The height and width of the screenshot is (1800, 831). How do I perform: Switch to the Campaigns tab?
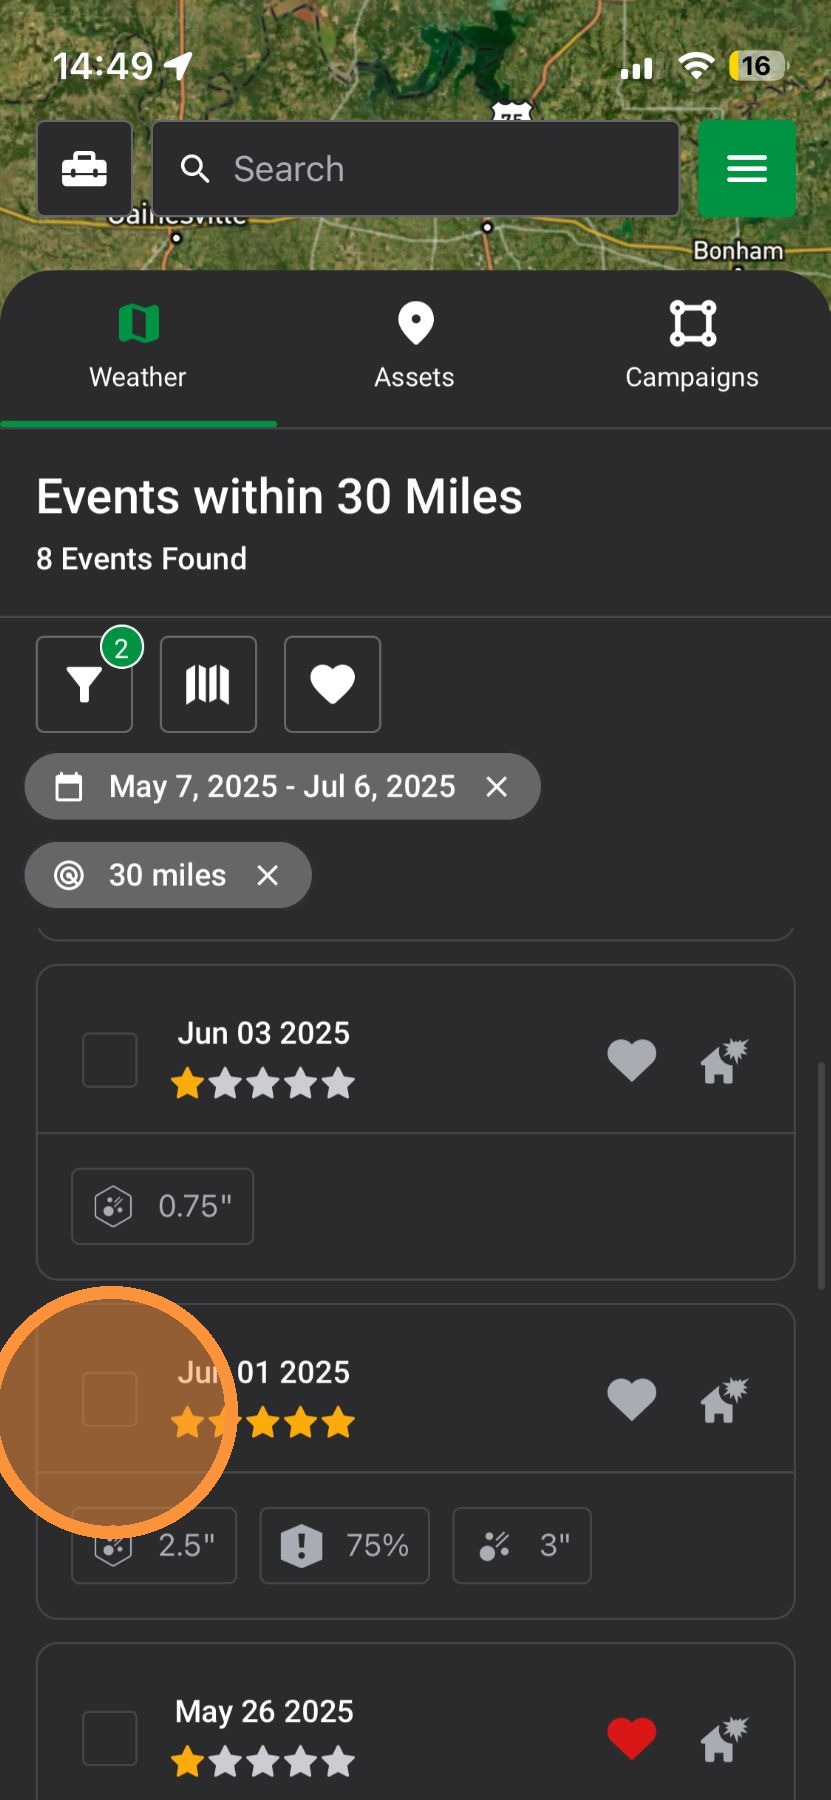pyautogui.click(x=692, y=348)
